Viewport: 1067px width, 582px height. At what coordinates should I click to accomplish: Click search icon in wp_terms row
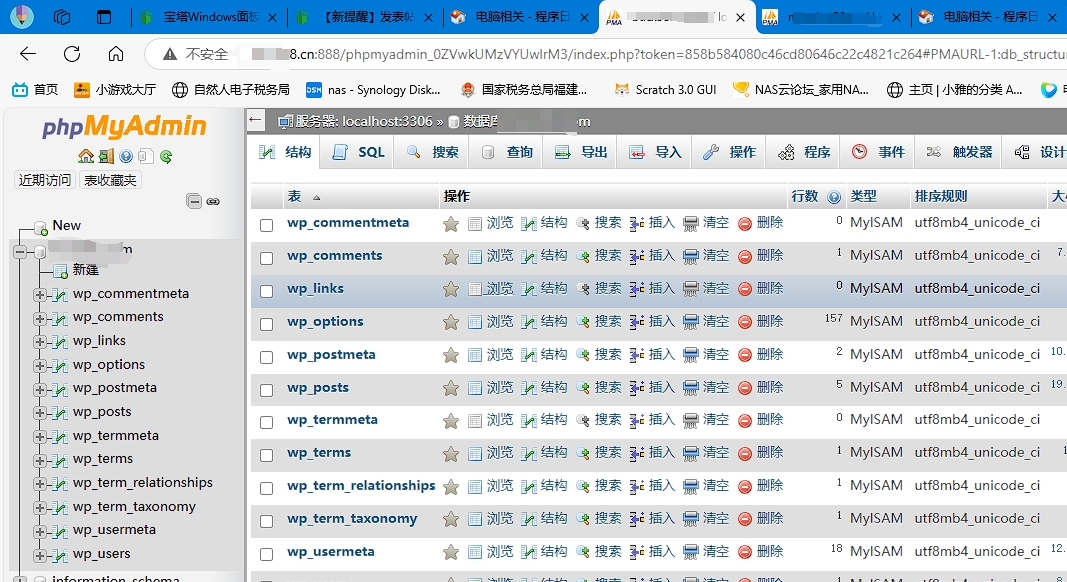[x=582, y=453]
